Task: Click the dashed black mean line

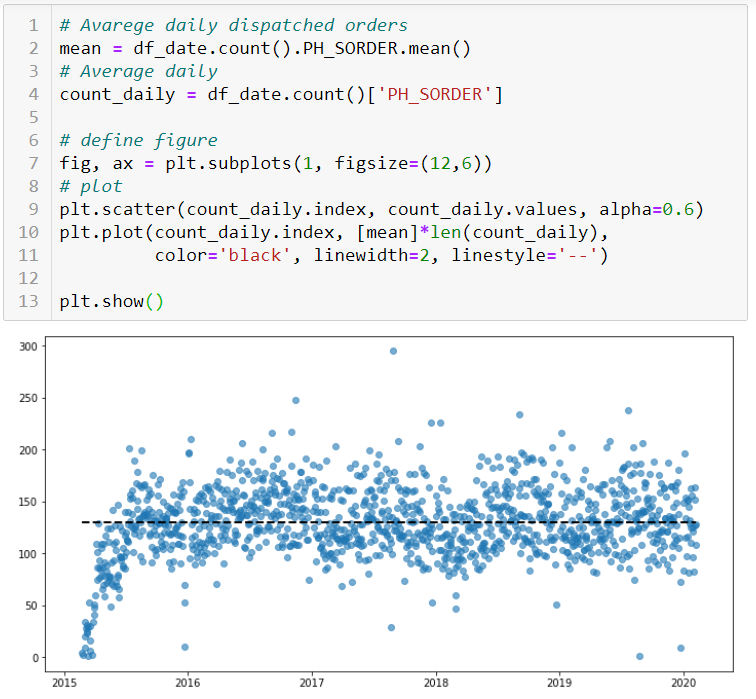Action: pyautogui.click(x=390, y=522)
